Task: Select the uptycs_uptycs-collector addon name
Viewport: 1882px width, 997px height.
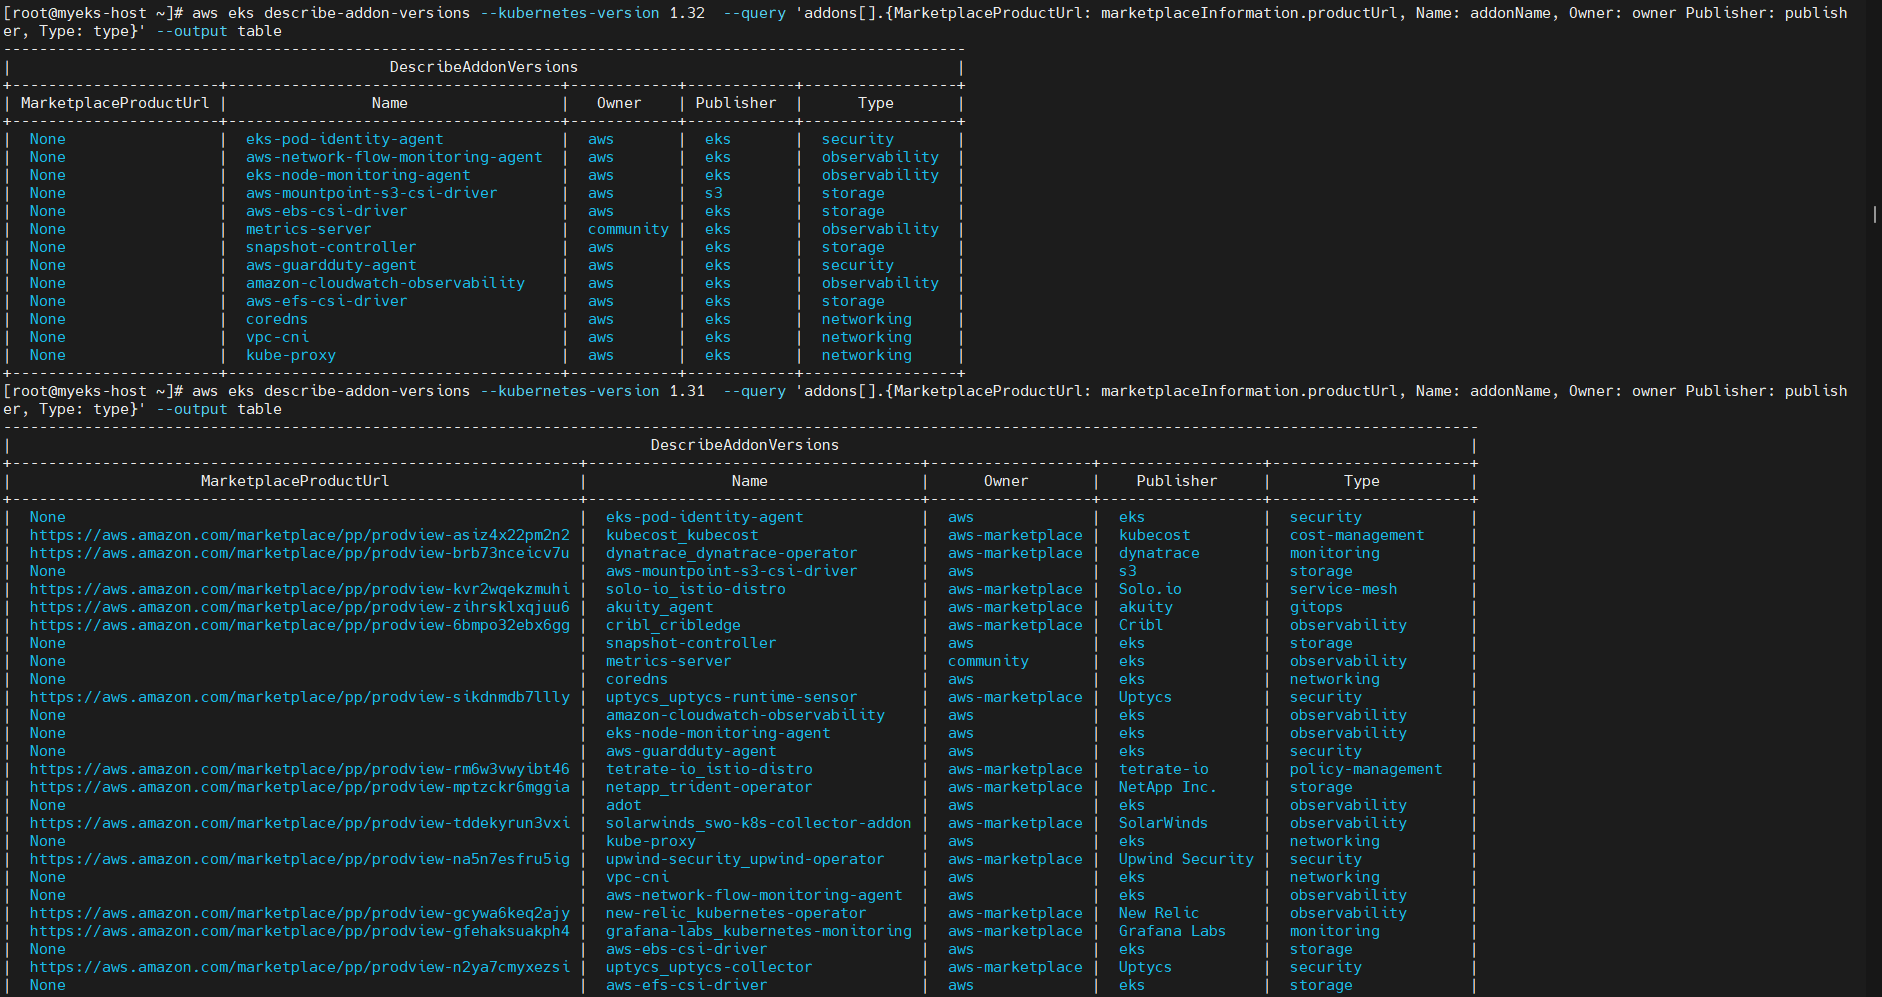Action: (x=709, y=967)
